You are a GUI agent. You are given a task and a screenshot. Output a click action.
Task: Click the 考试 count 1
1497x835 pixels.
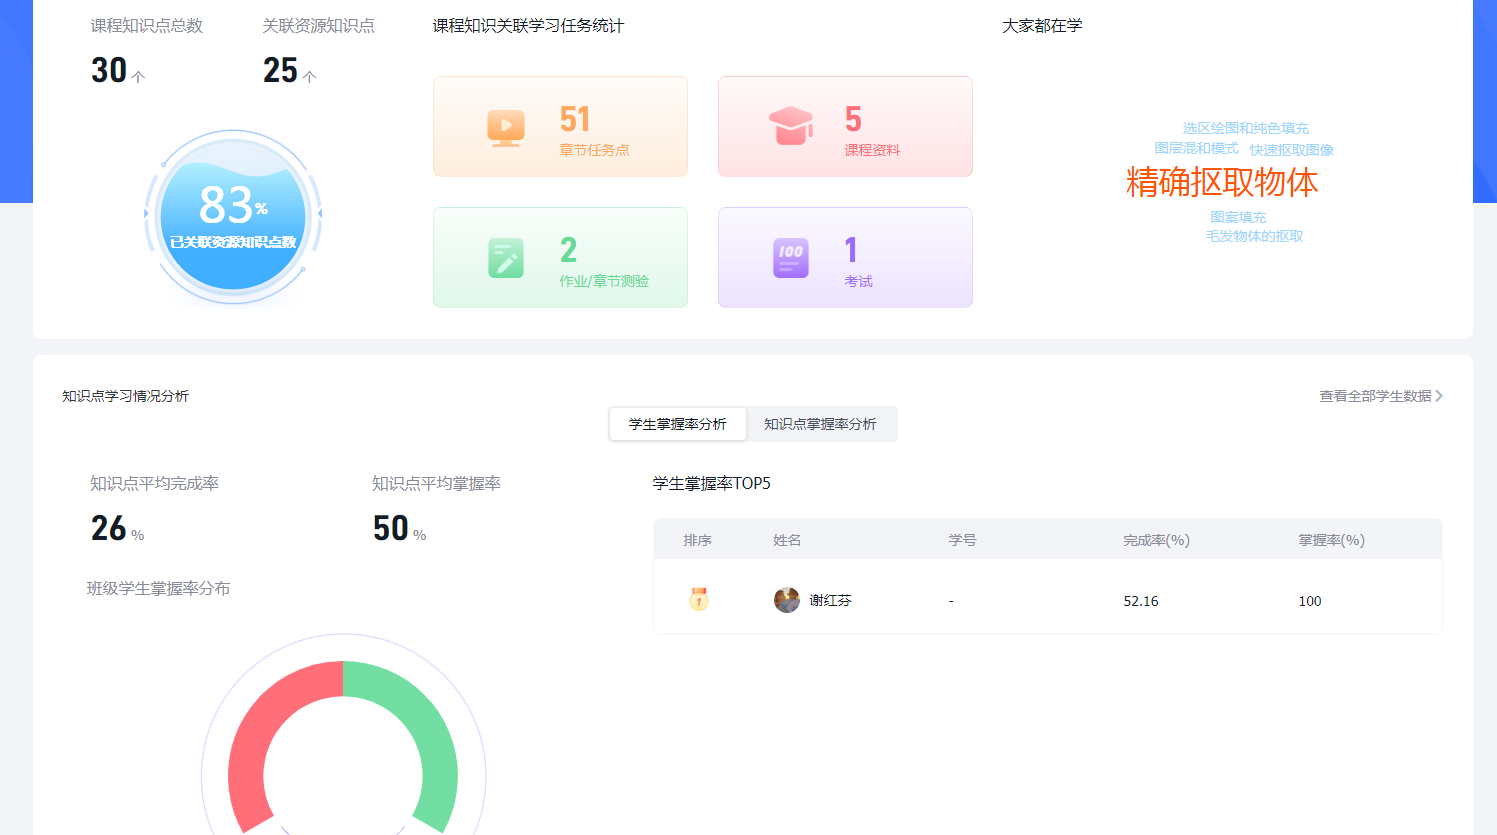pyautogui.click(x=851, y=249)
